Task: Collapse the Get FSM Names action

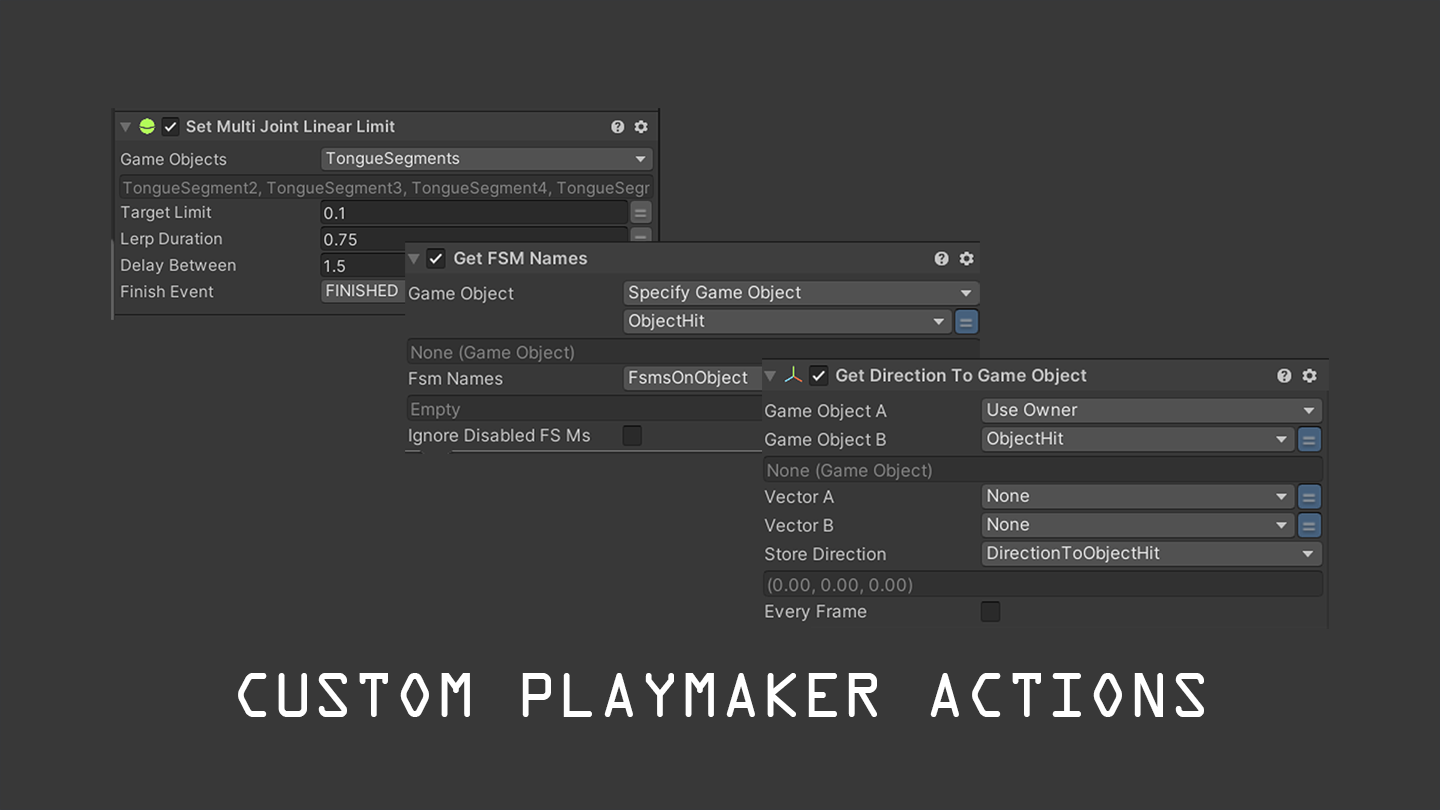Action: (x=414, y=259)
